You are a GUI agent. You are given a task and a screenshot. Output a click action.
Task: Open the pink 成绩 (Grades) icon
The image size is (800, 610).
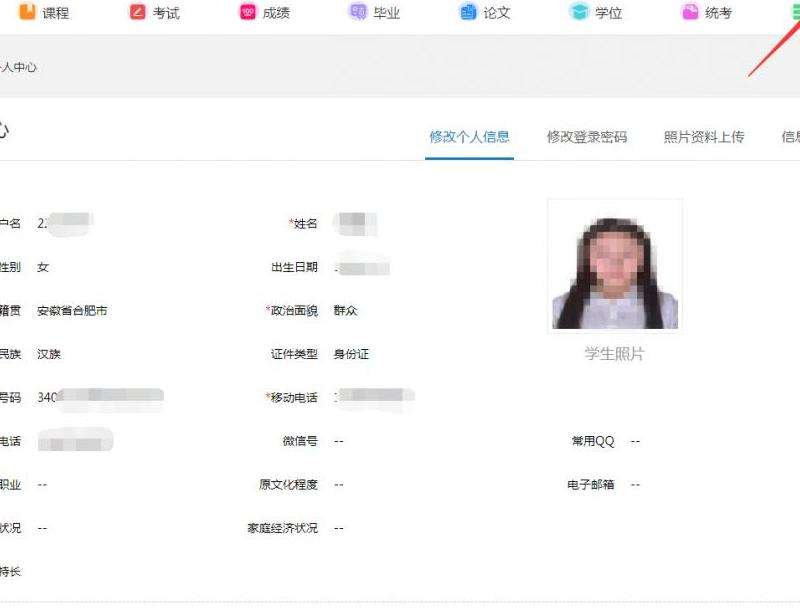[x=247, y=12]
